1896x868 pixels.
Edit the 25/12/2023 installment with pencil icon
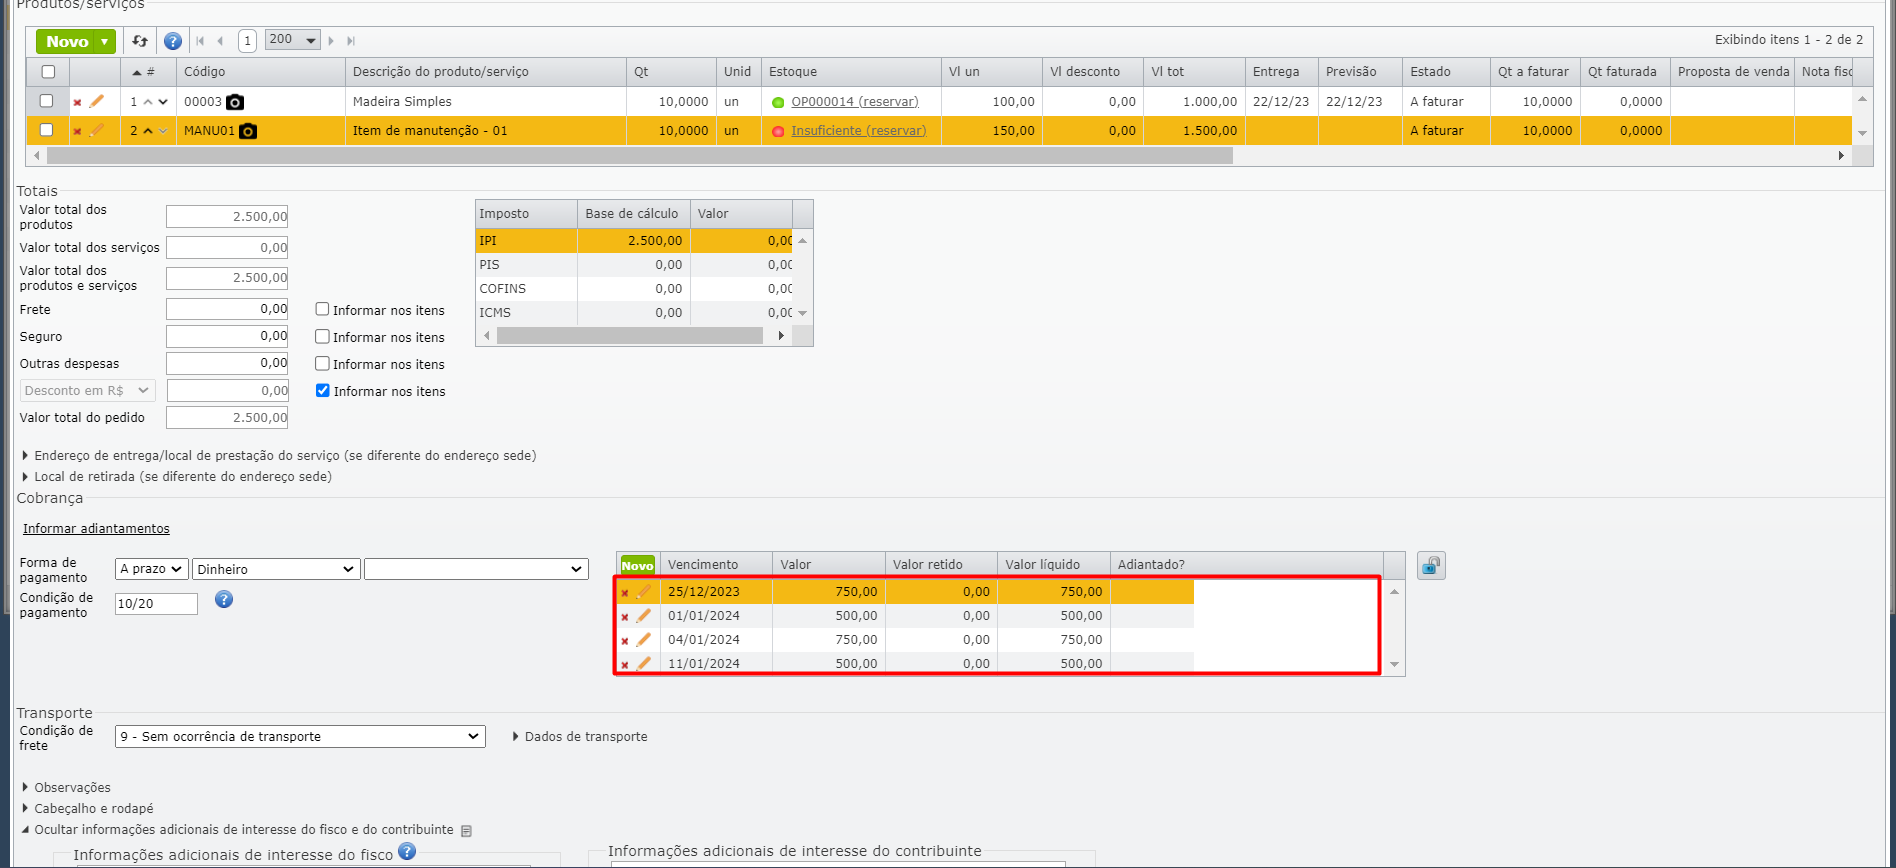[644, 592]
